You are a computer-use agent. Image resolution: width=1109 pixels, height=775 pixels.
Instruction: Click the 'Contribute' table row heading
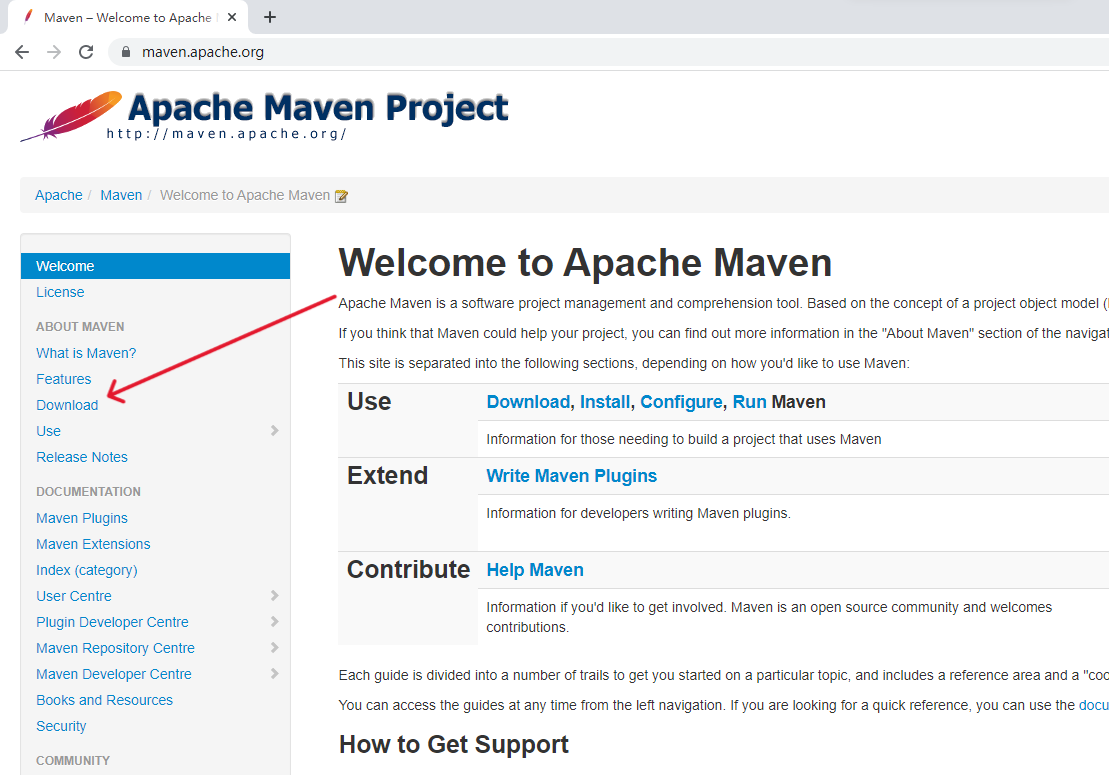pyautogui.click(x=408, y=569)
